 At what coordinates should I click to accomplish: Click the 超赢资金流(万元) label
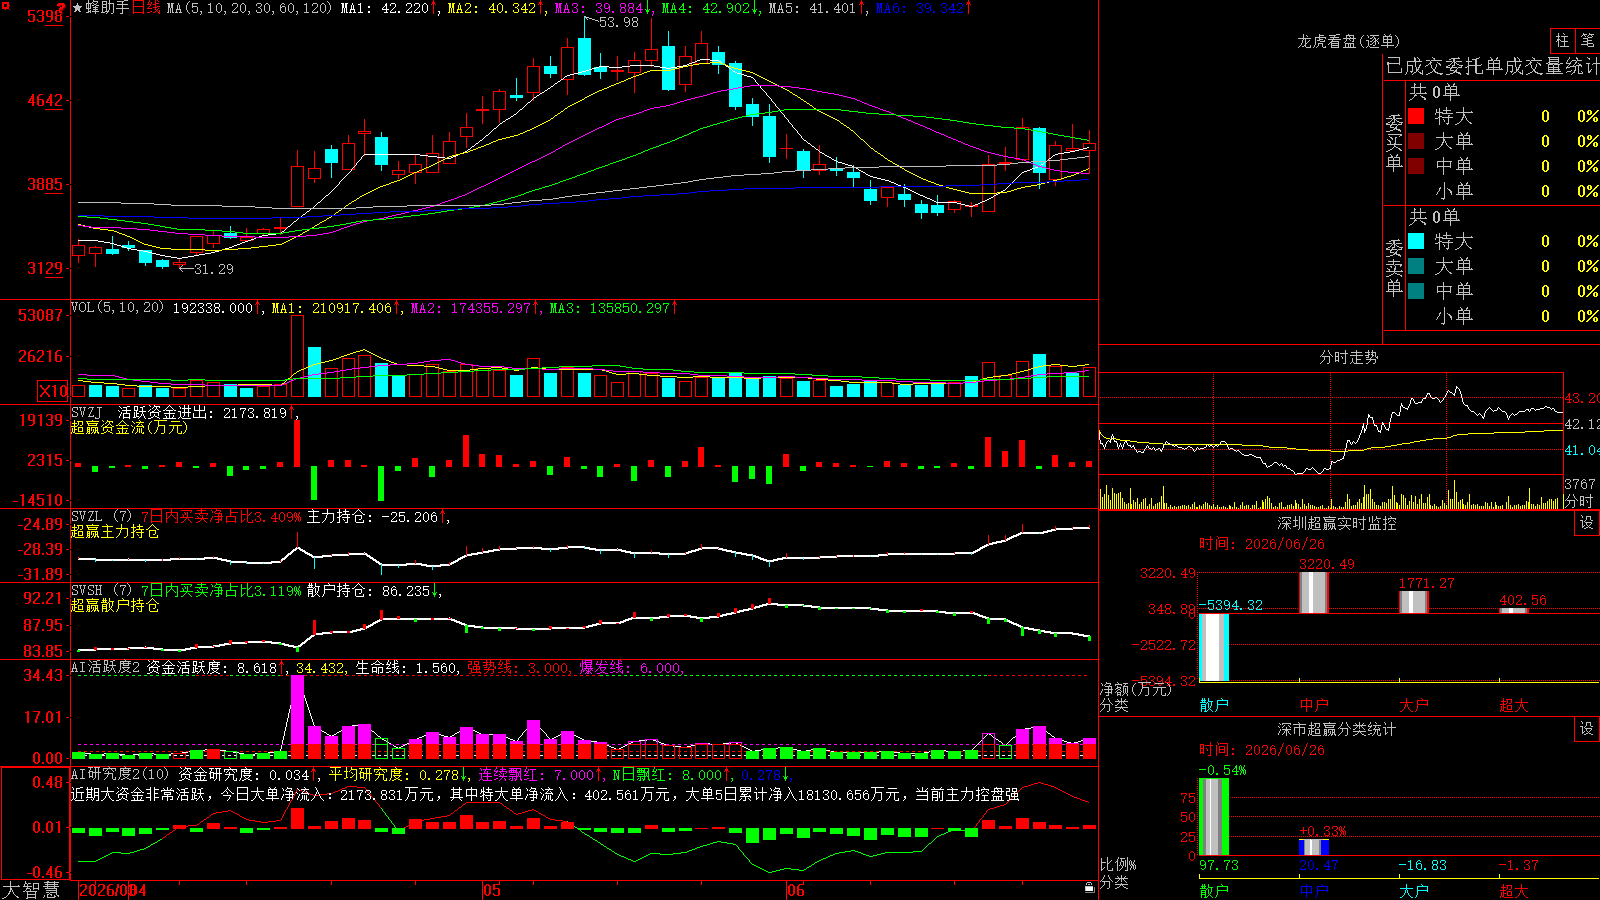pos(129,427)
